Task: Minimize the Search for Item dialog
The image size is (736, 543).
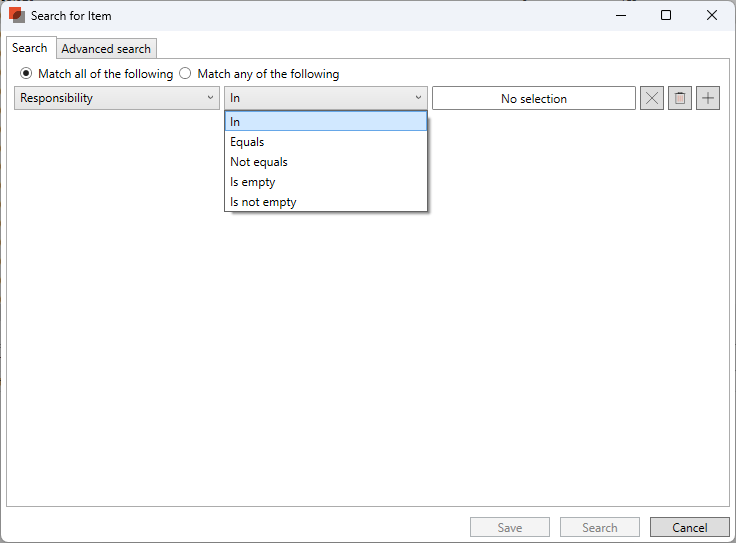Action: (x=620, y=15)
